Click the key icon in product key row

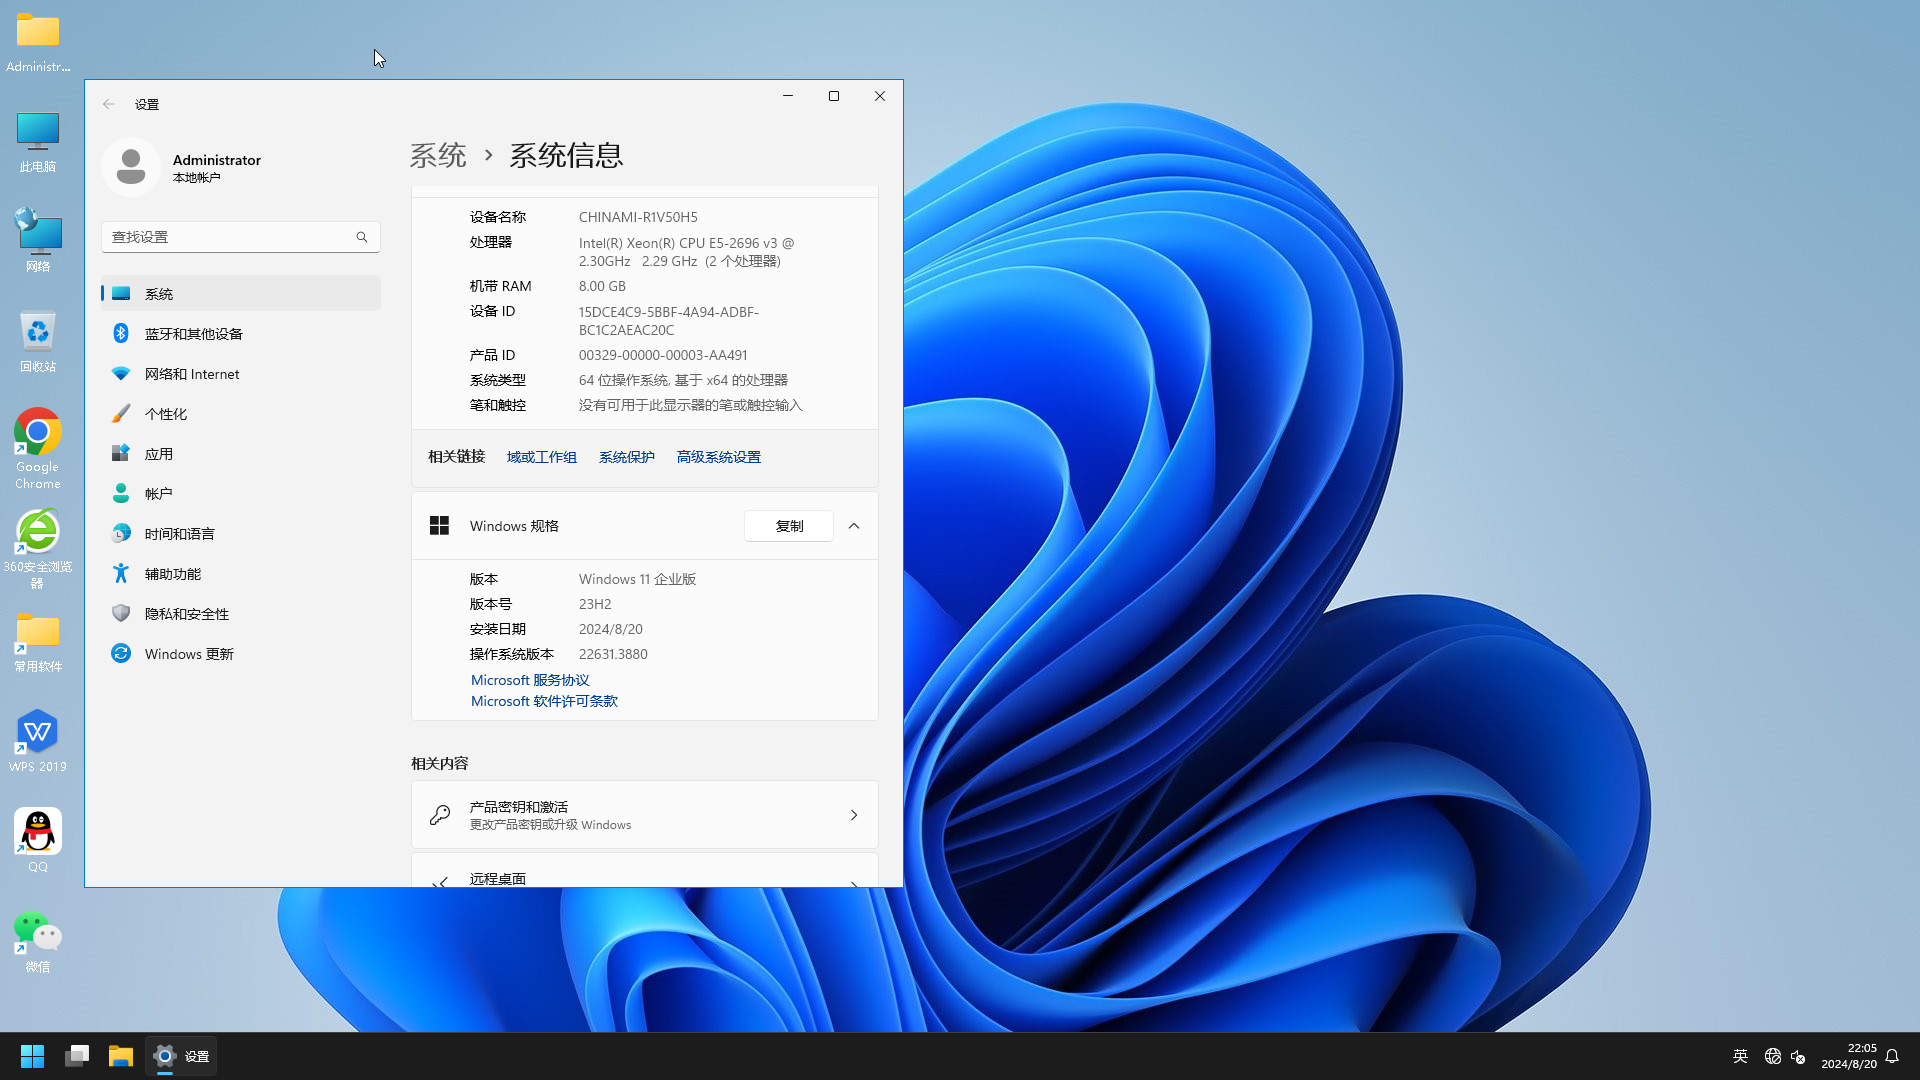[x=439, y=815]
